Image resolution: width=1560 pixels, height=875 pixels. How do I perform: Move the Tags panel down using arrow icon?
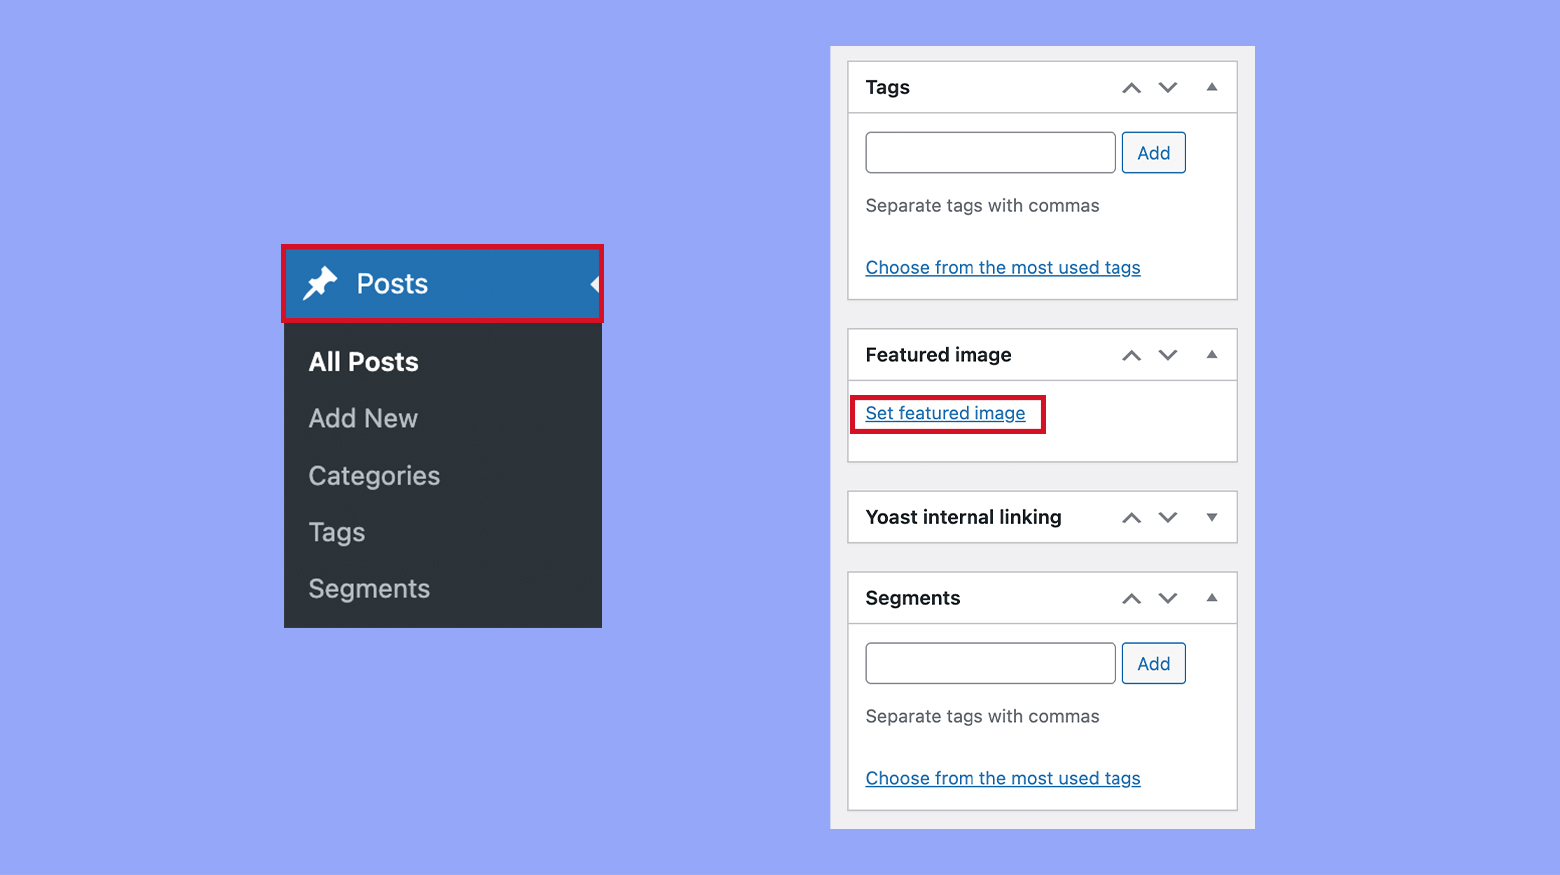pyautogui.click(x=1168, y=87)
